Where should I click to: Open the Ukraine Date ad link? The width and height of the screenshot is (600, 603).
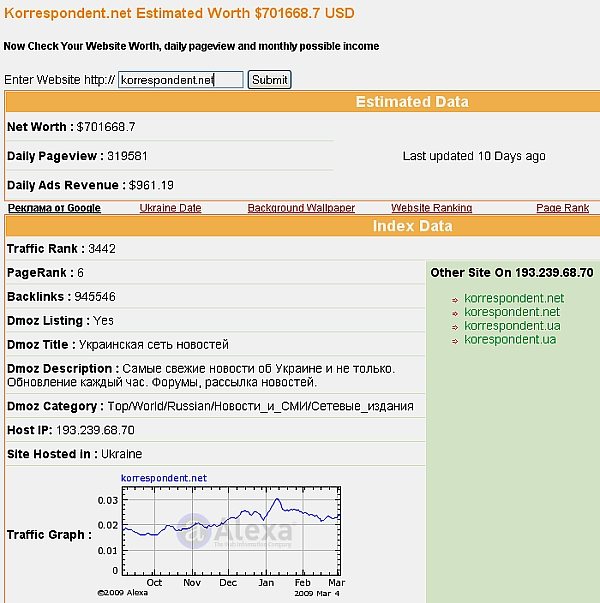point(170,208)
